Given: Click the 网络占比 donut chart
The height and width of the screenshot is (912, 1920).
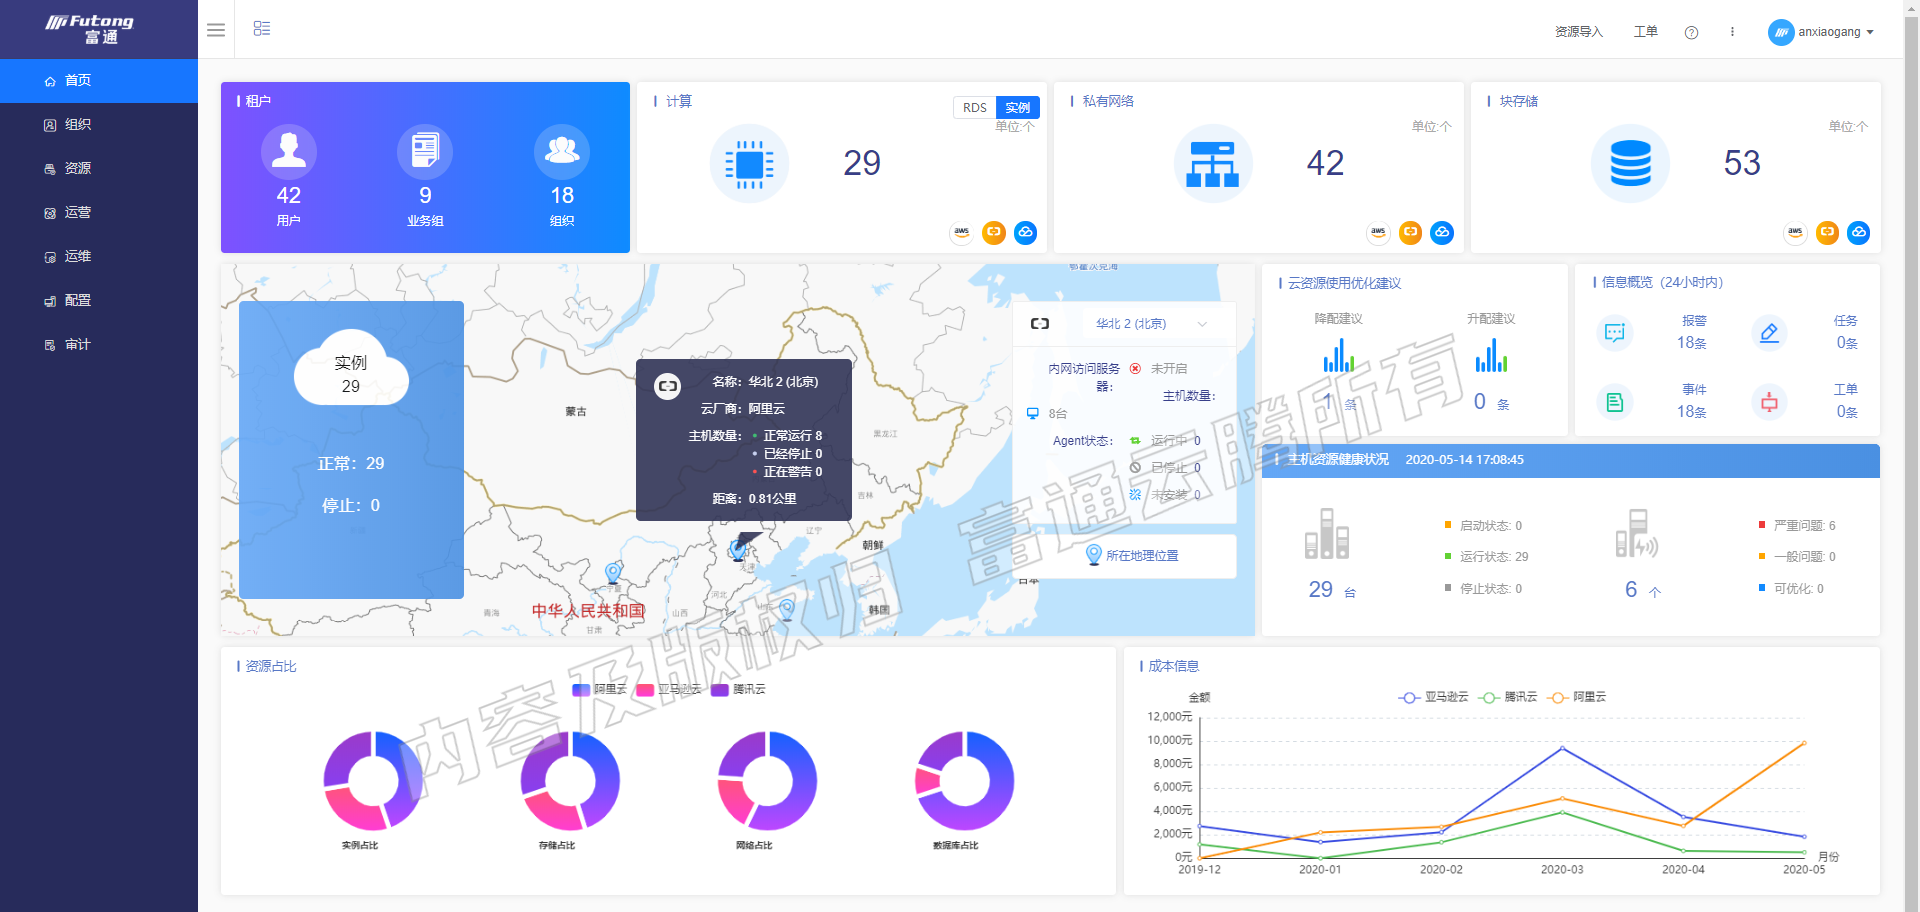Looking at the screenshot, I should click(767, 781).
